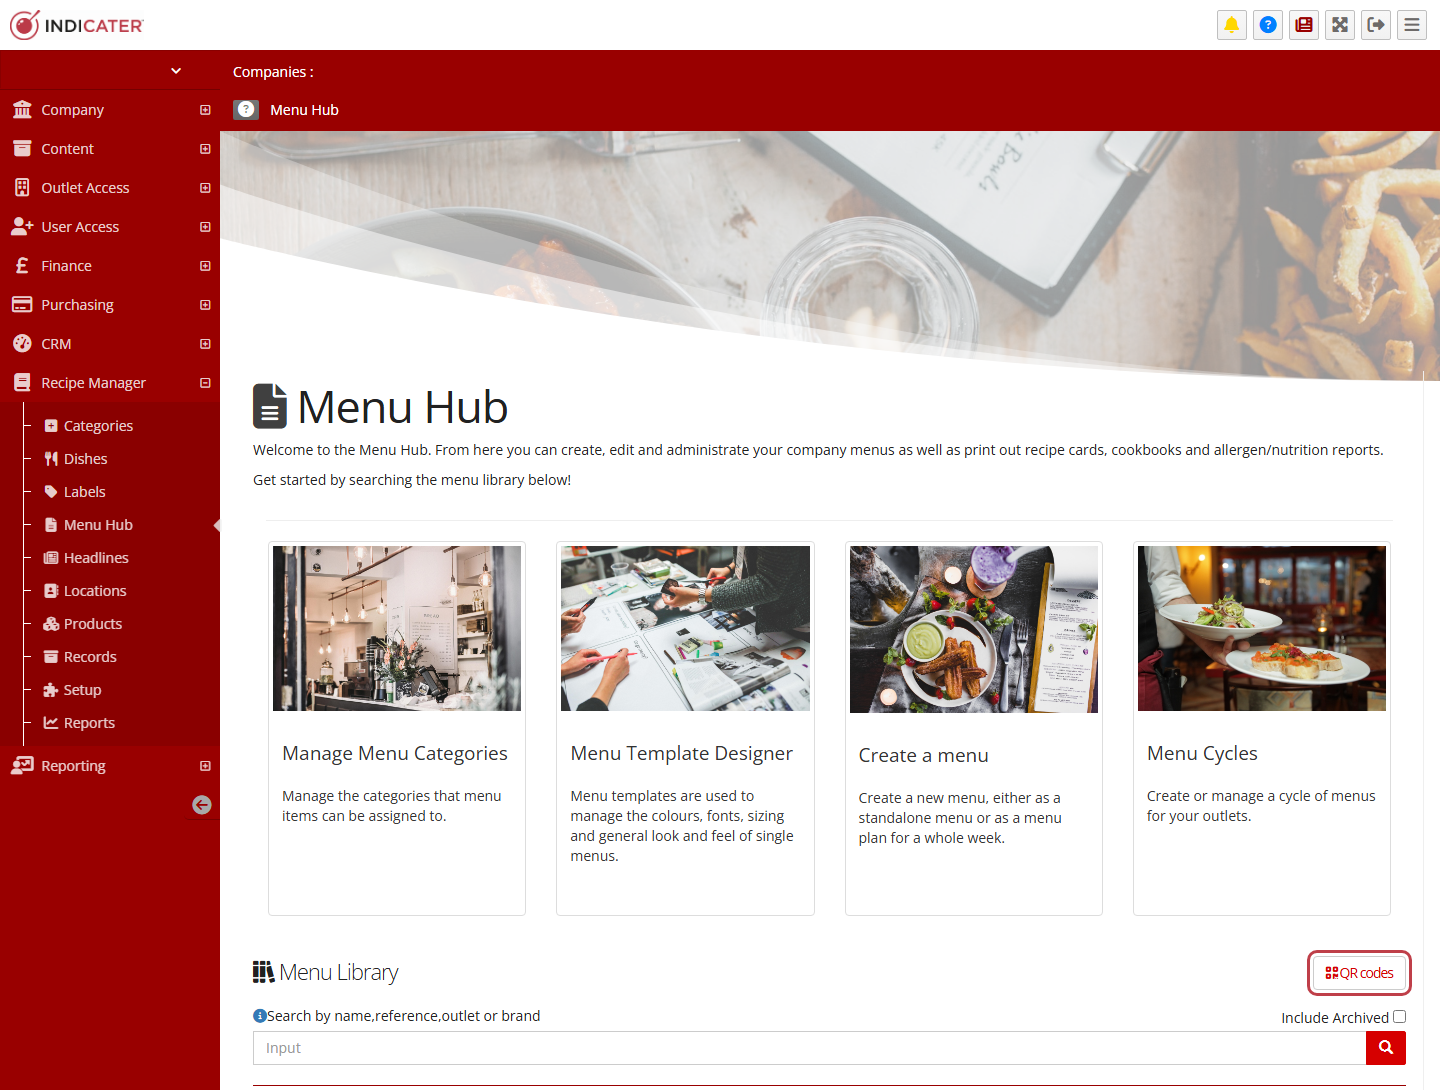Open the notifications bell icon
Viewport: 1440px width, 1090px height.
[1232, 25]
